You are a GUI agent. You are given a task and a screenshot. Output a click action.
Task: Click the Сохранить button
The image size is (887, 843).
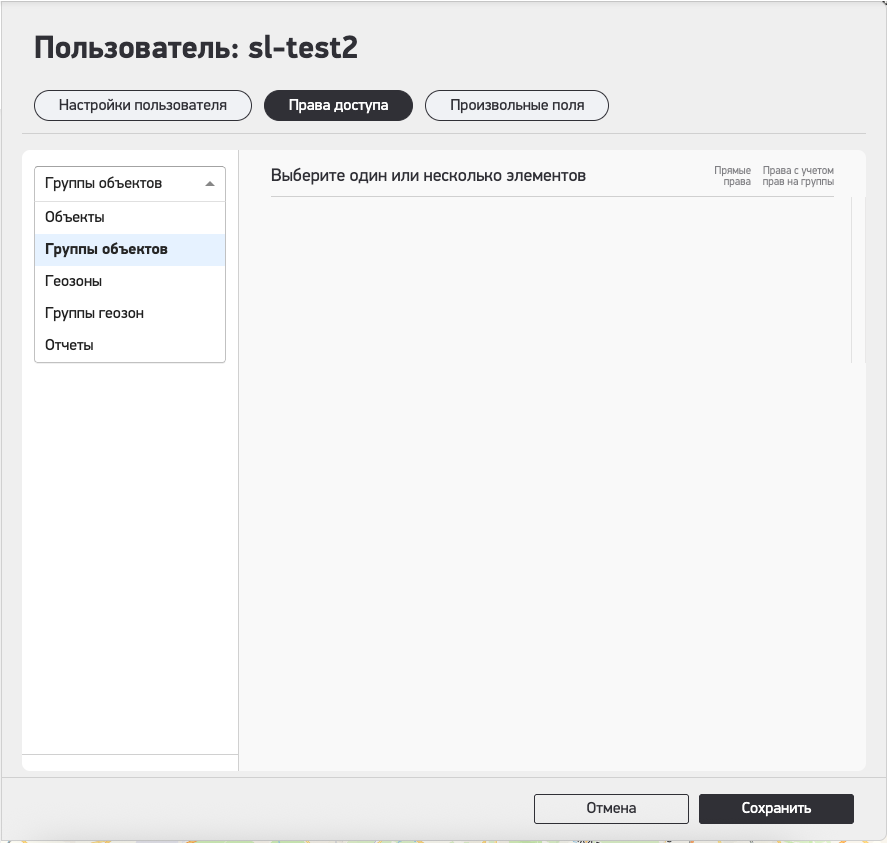[x=776, y=808]
